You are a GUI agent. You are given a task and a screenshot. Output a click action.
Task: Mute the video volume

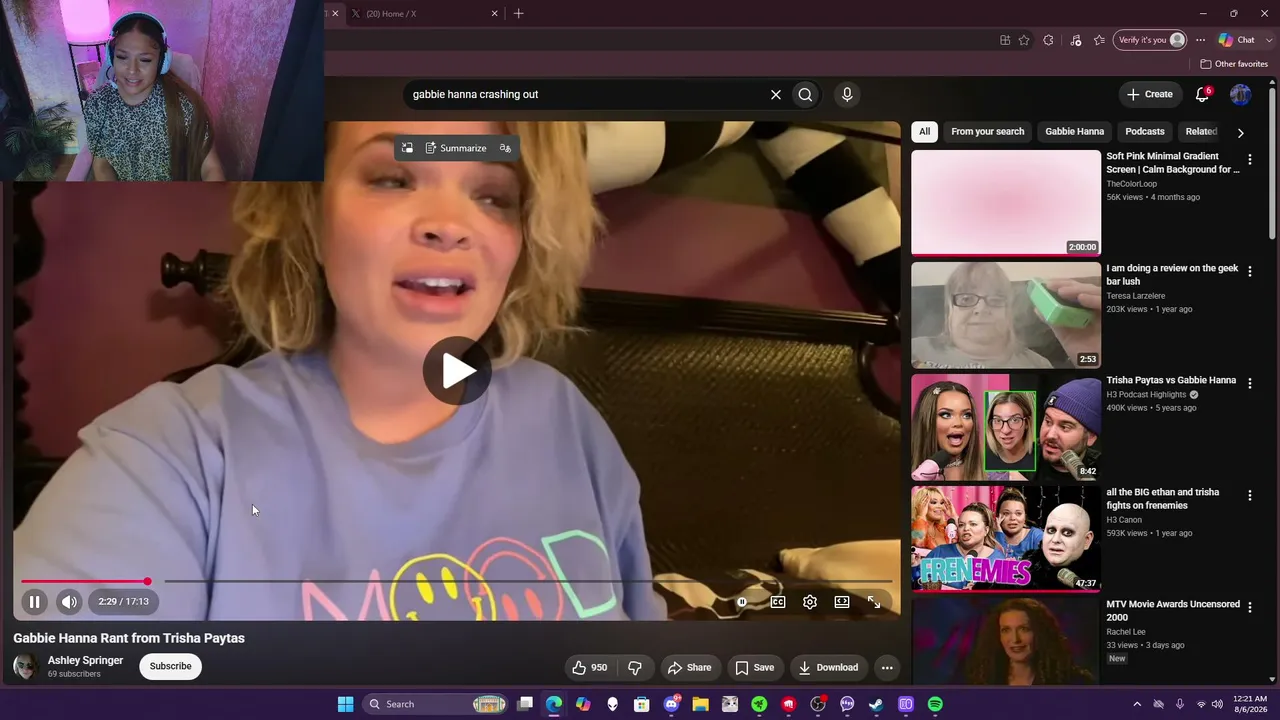point(69,602)
